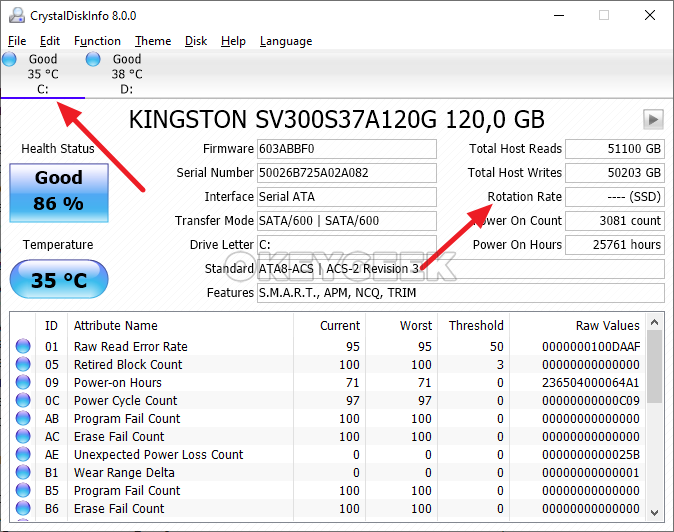Click the CrystalDiskInfo app icon in title bar
Viewport: 674px width, 532px height.
(x=17, y=15)
